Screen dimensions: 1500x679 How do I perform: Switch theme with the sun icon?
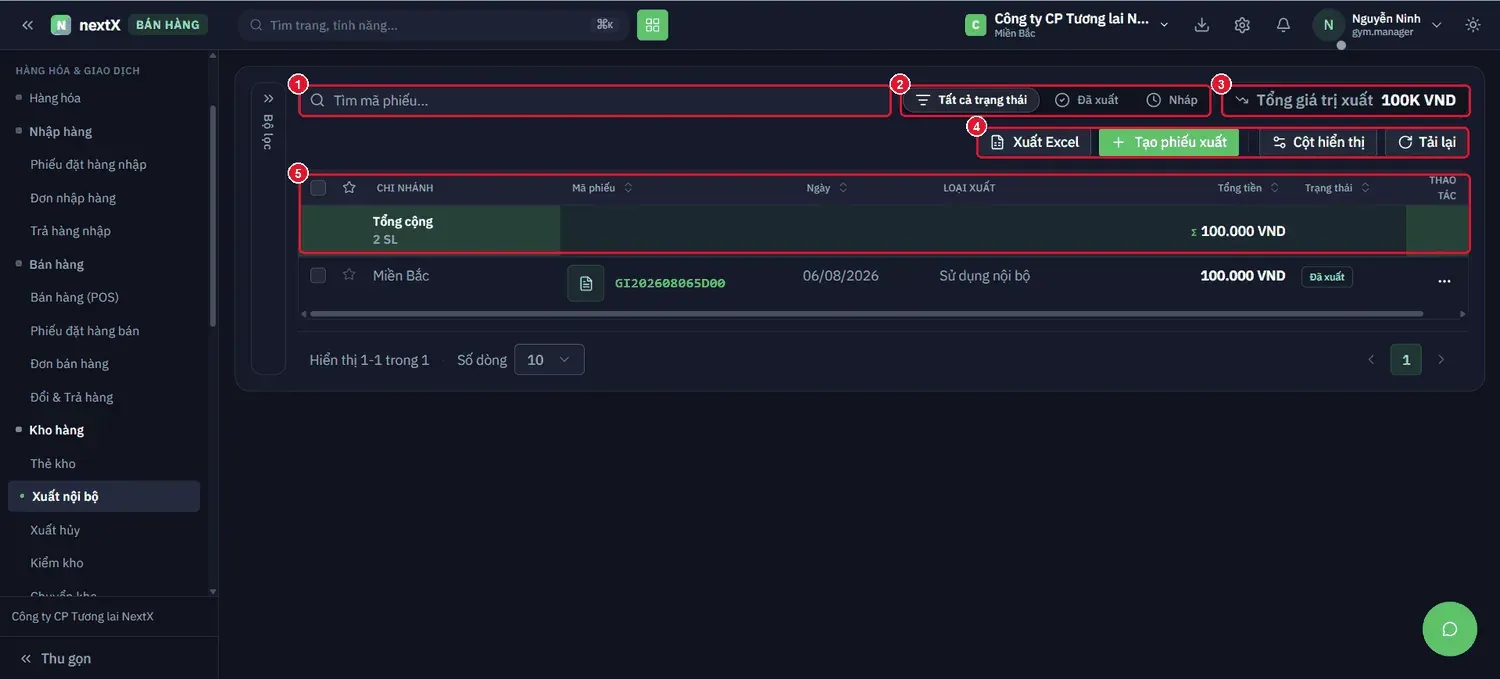[x=1473, y=25]
